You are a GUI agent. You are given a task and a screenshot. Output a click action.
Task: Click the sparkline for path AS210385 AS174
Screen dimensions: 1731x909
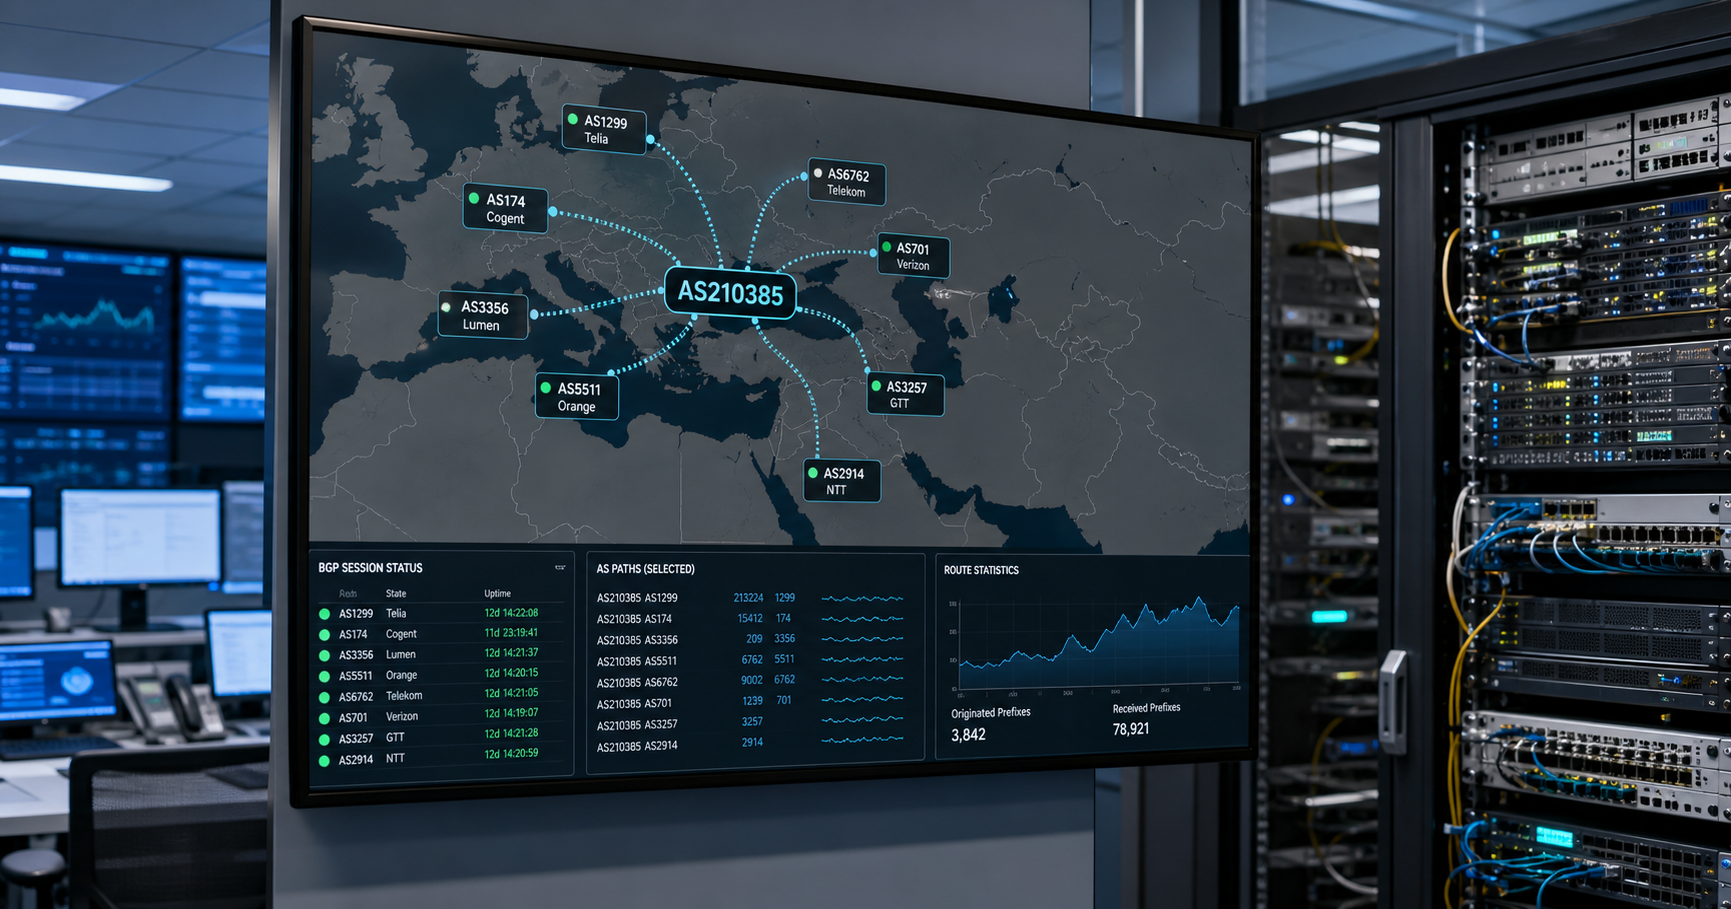[862, 619]
